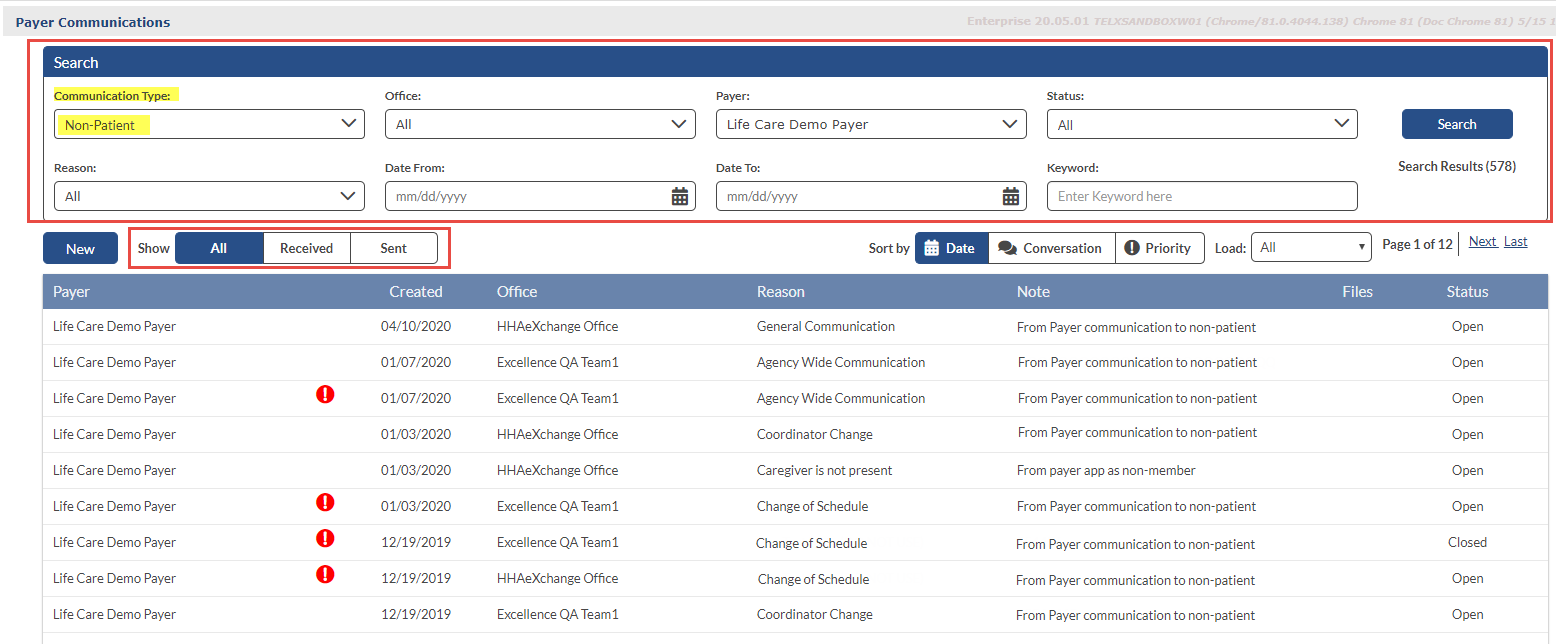This screenshot has height=644, width=1556.
Task: Open the 04/10/2020 created date cell
Action: 416,326
